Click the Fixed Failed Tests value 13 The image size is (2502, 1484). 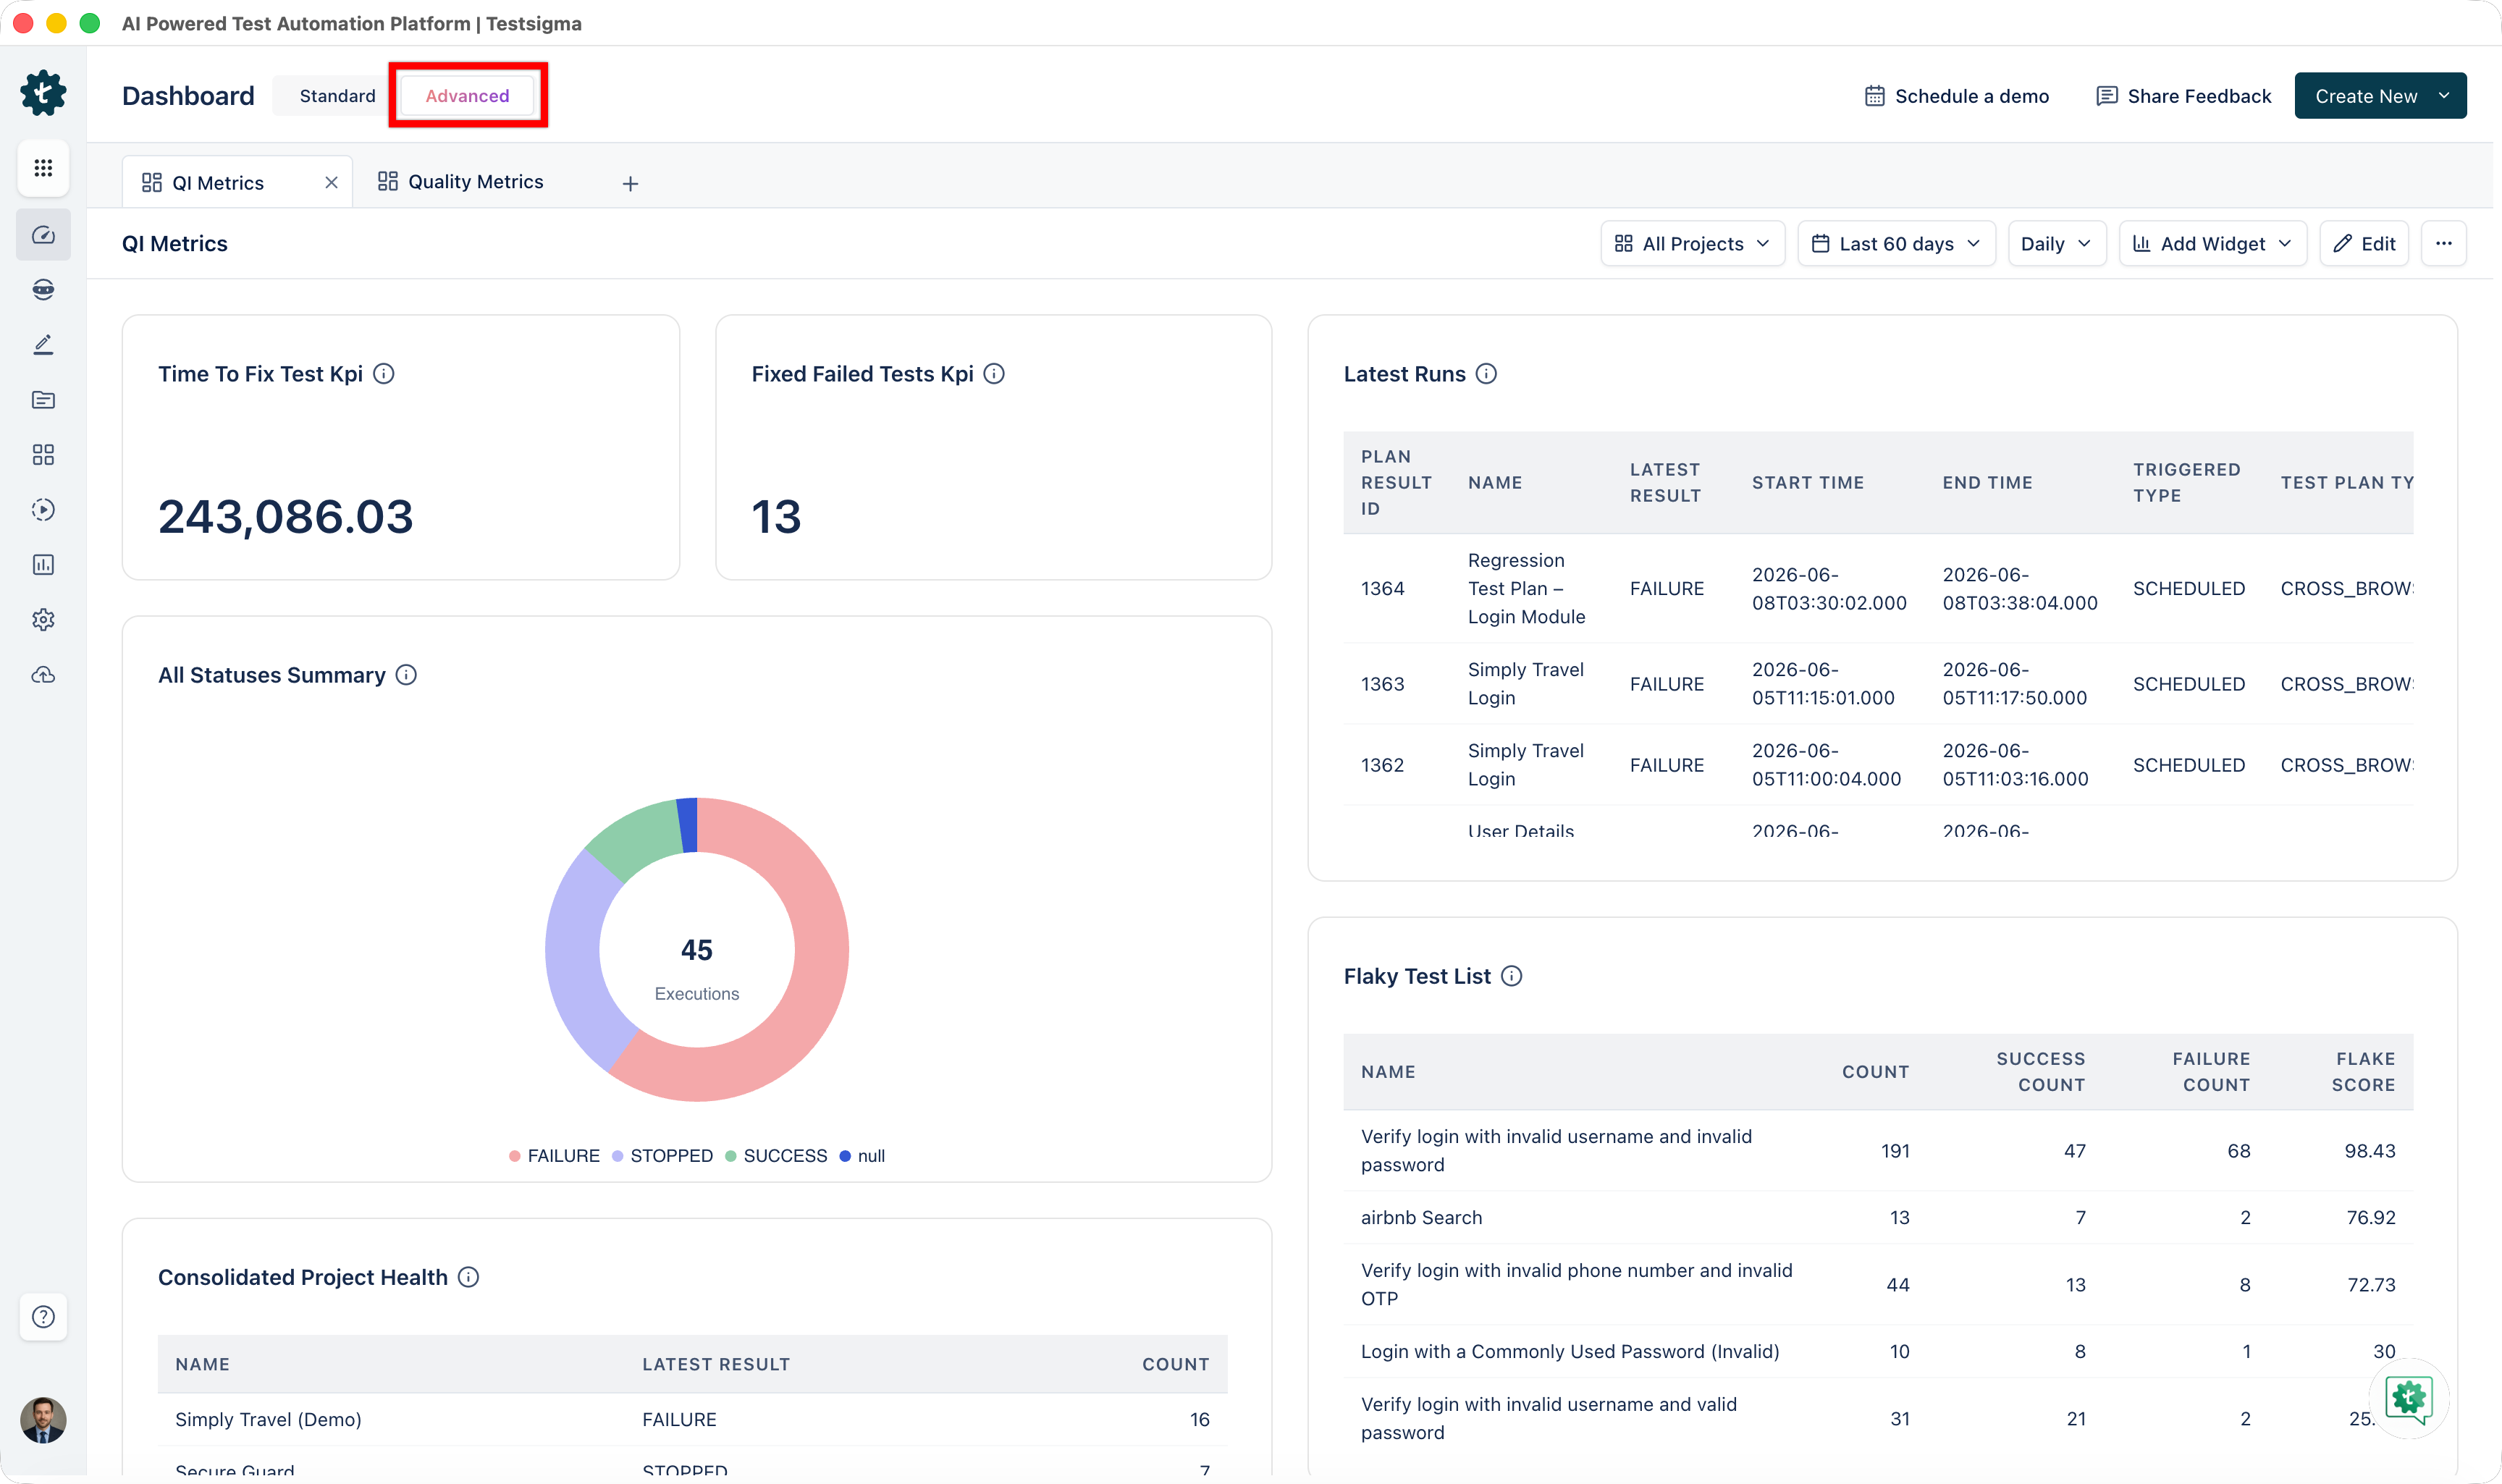click(776, 517)
